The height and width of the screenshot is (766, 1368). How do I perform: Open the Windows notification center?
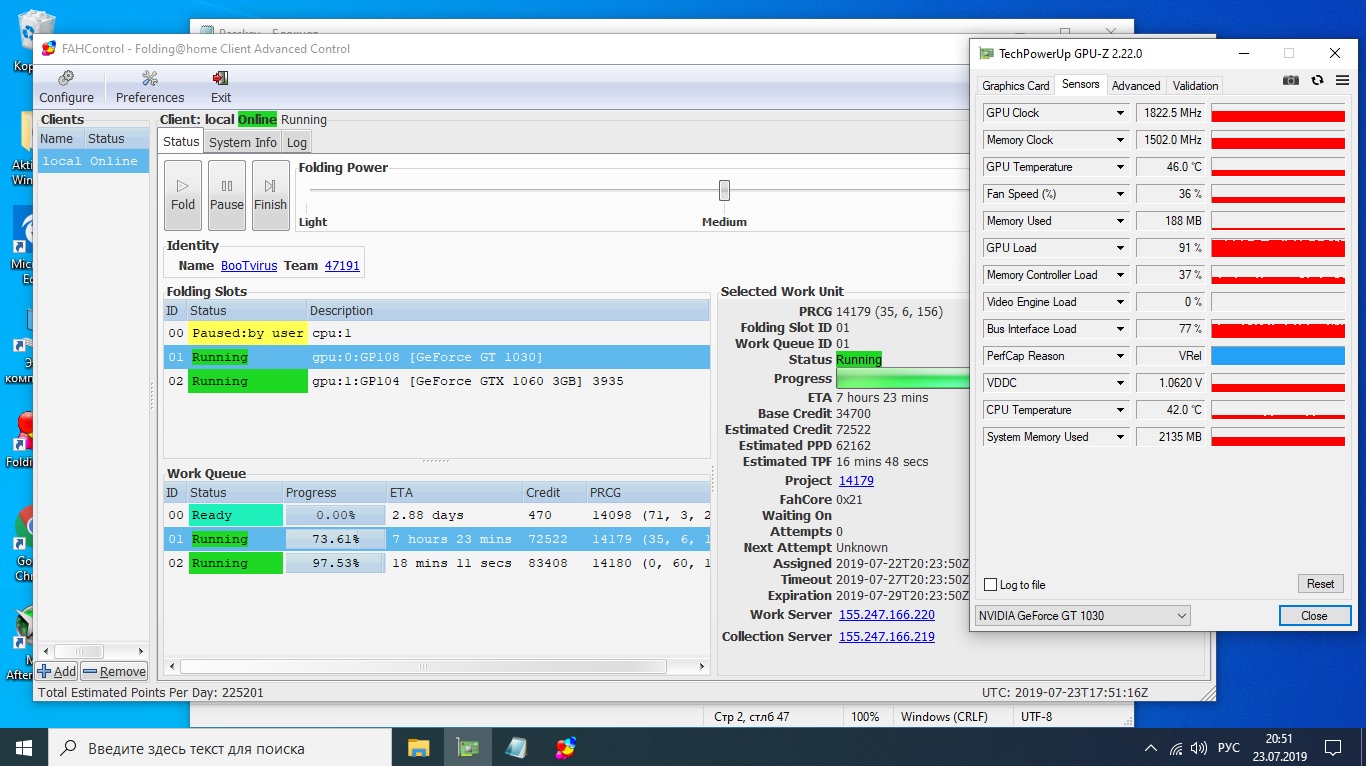click(1333, 747)
